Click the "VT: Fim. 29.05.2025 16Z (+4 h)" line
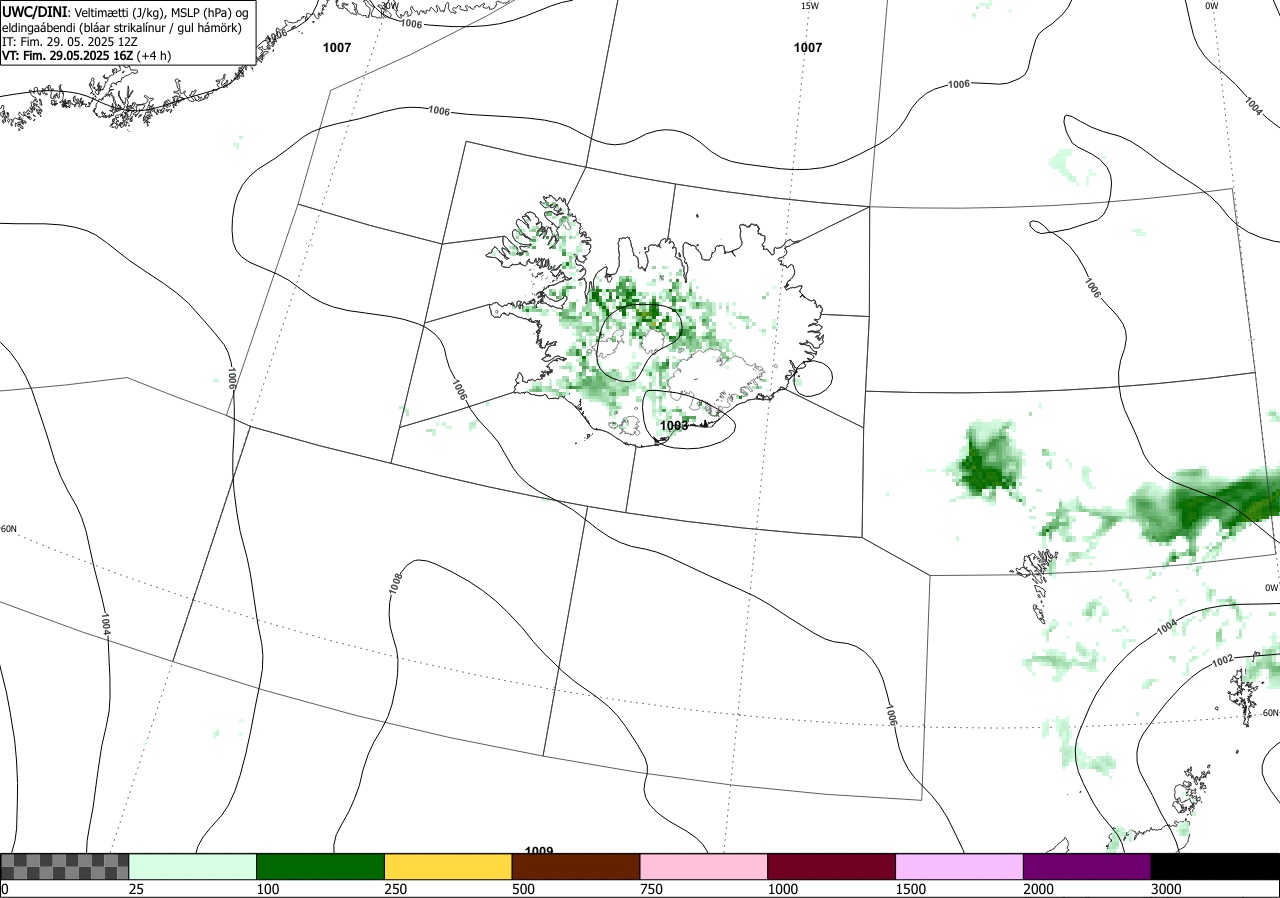1280x898 pixels. pos(87,56)
